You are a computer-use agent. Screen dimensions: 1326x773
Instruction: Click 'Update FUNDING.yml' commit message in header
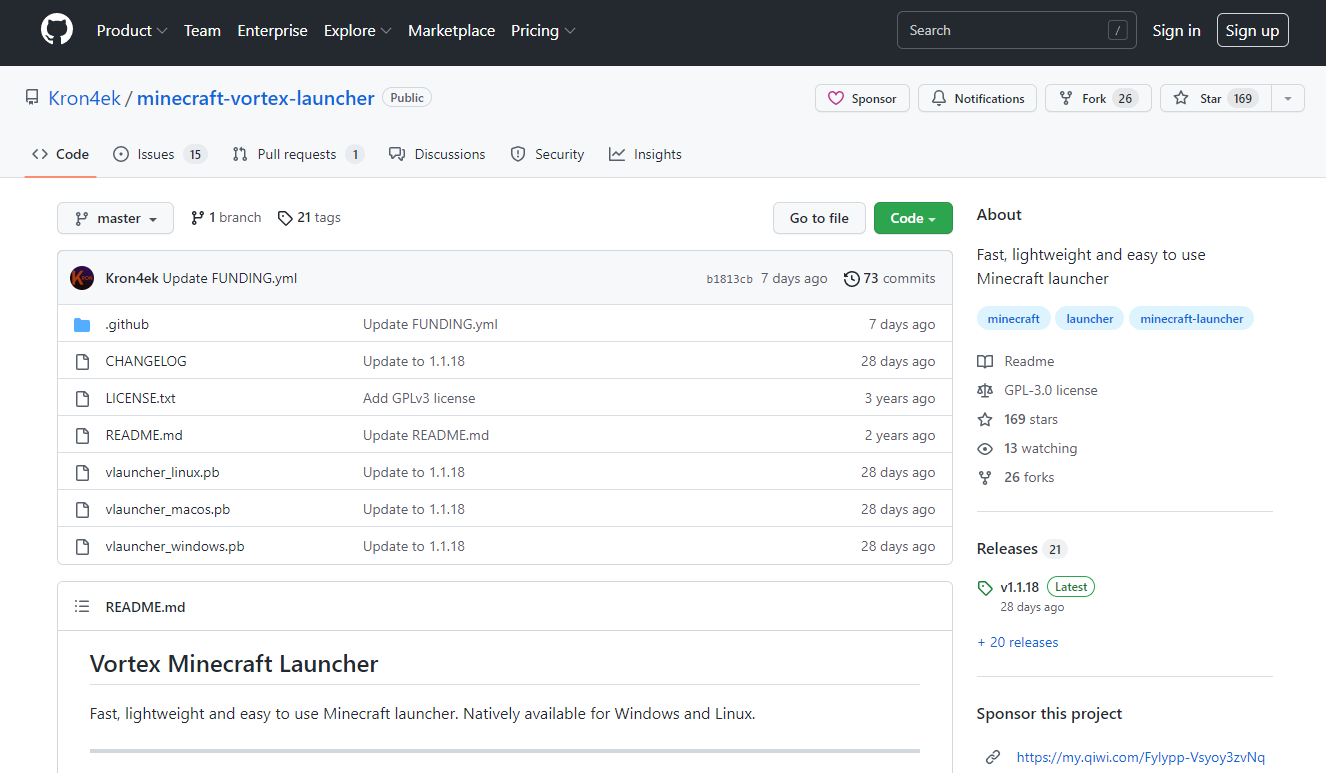230,278
